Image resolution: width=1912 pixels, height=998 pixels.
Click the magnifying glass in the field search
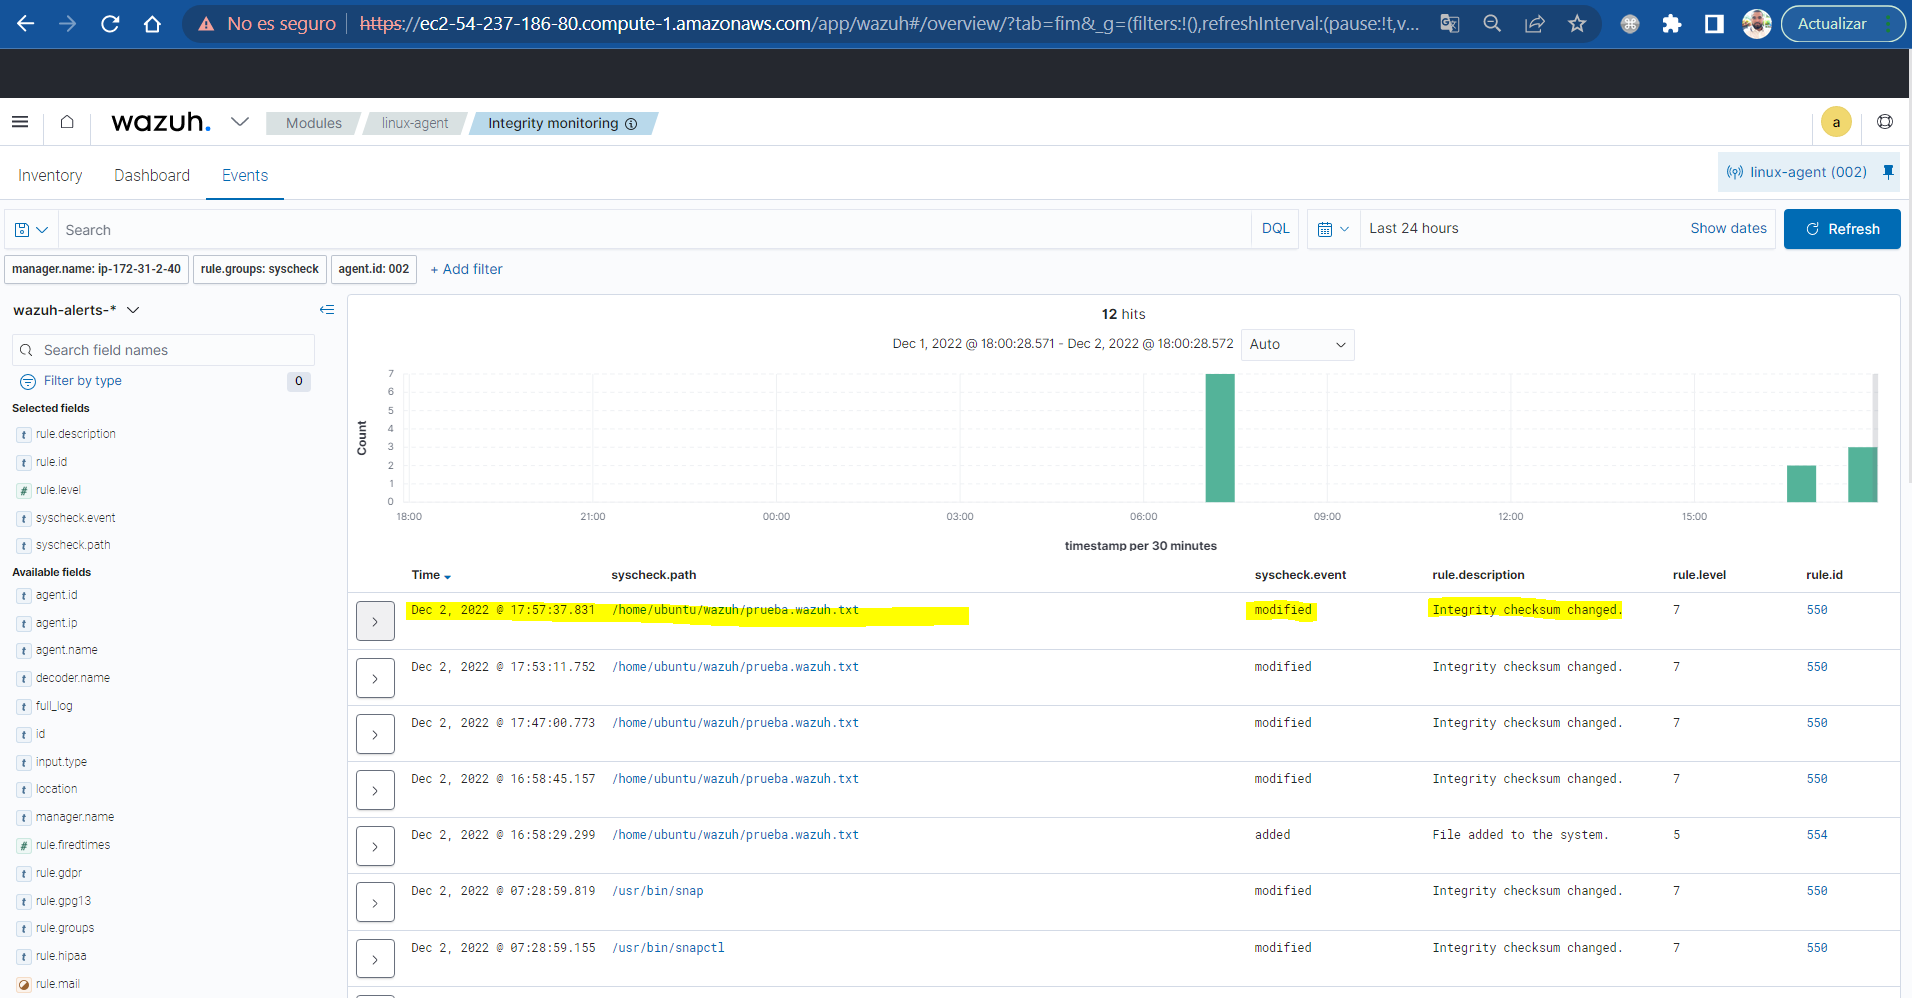(x=26, y=349)
